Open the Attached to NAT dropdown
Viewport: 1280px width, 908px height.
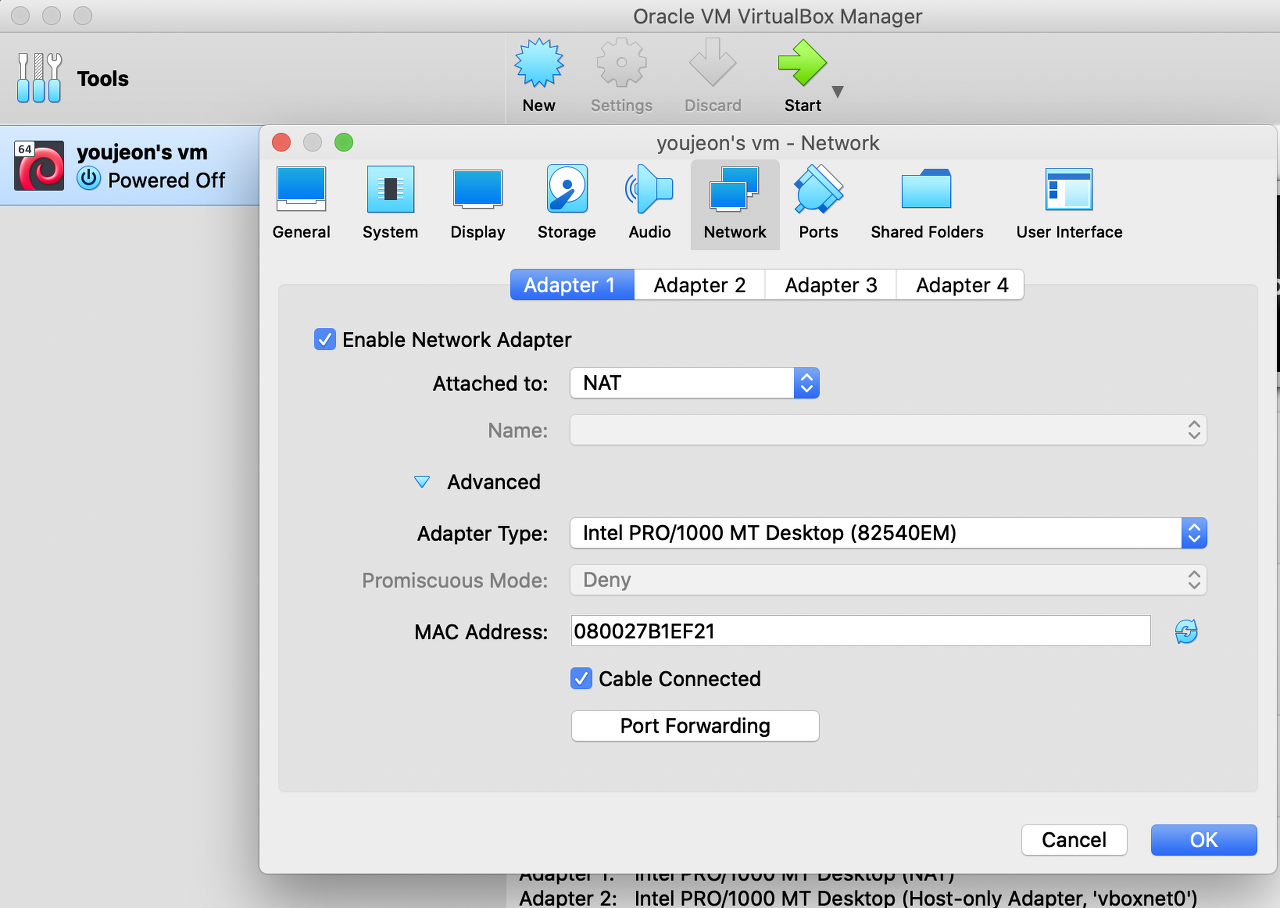[695, 383]
